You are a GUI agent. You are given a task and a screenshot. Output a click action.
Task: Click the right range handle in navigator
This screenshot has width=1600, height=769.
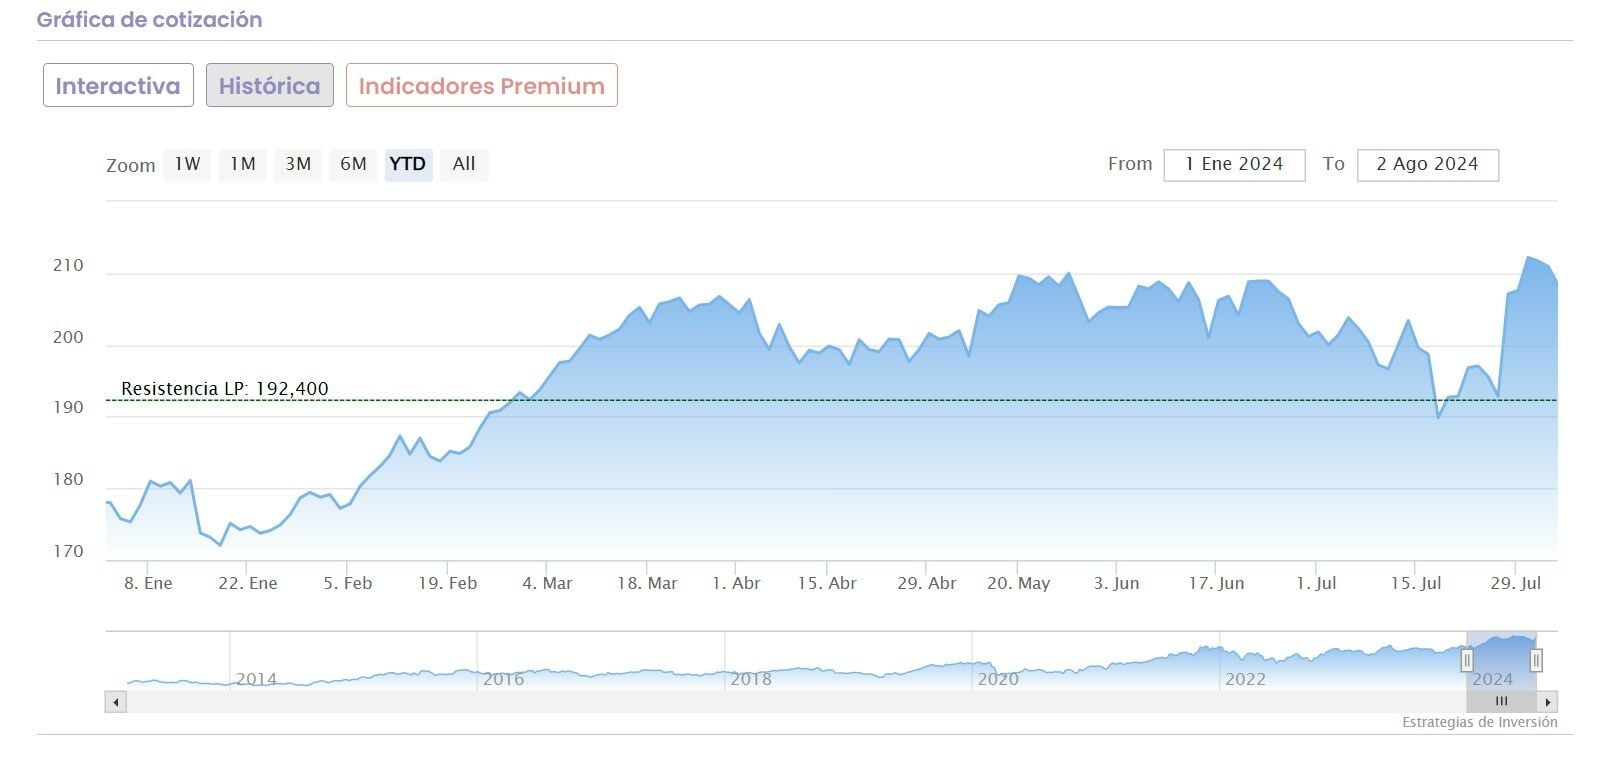(1536, 660)
